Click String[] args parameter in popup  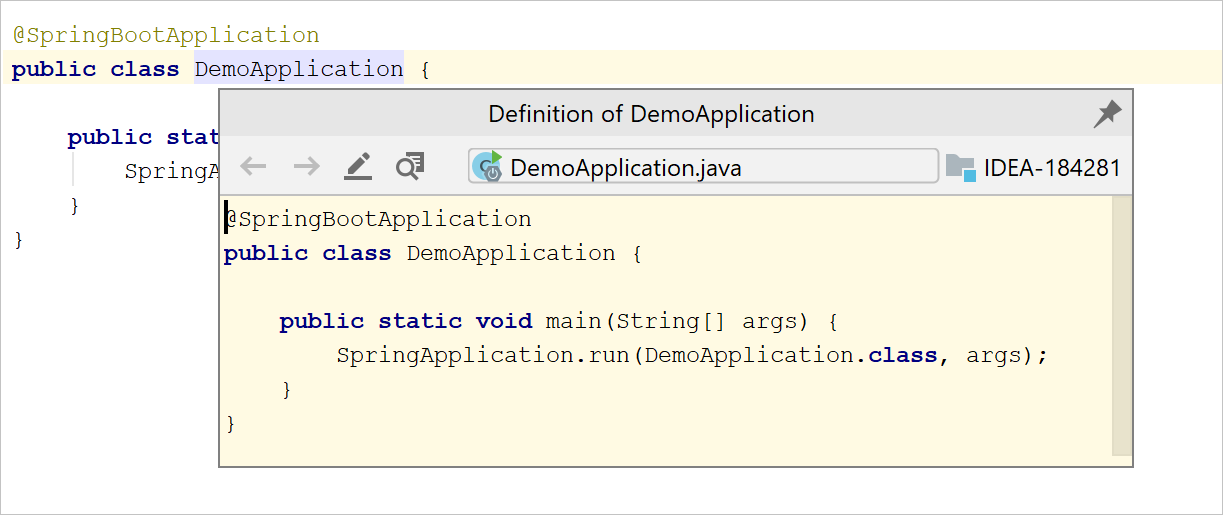(710, 321)
